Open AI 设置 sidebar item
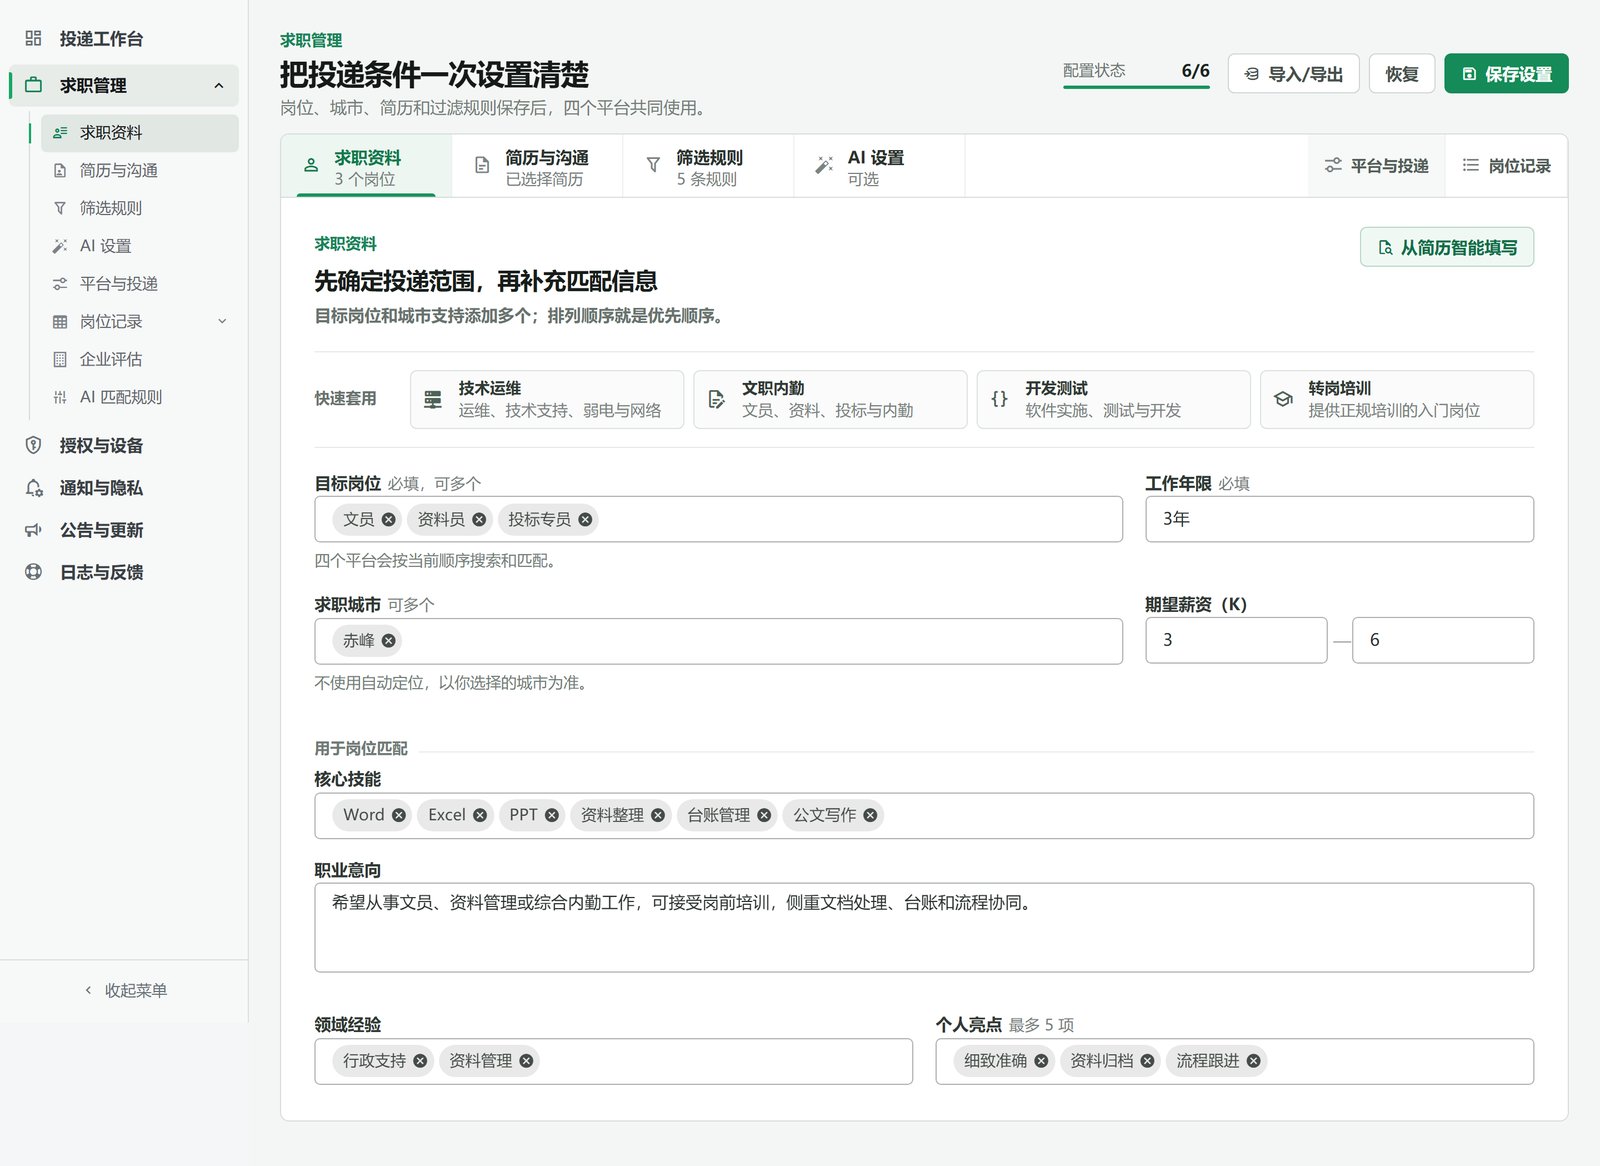The image size is (1600, 1166). tap(139, 246)
